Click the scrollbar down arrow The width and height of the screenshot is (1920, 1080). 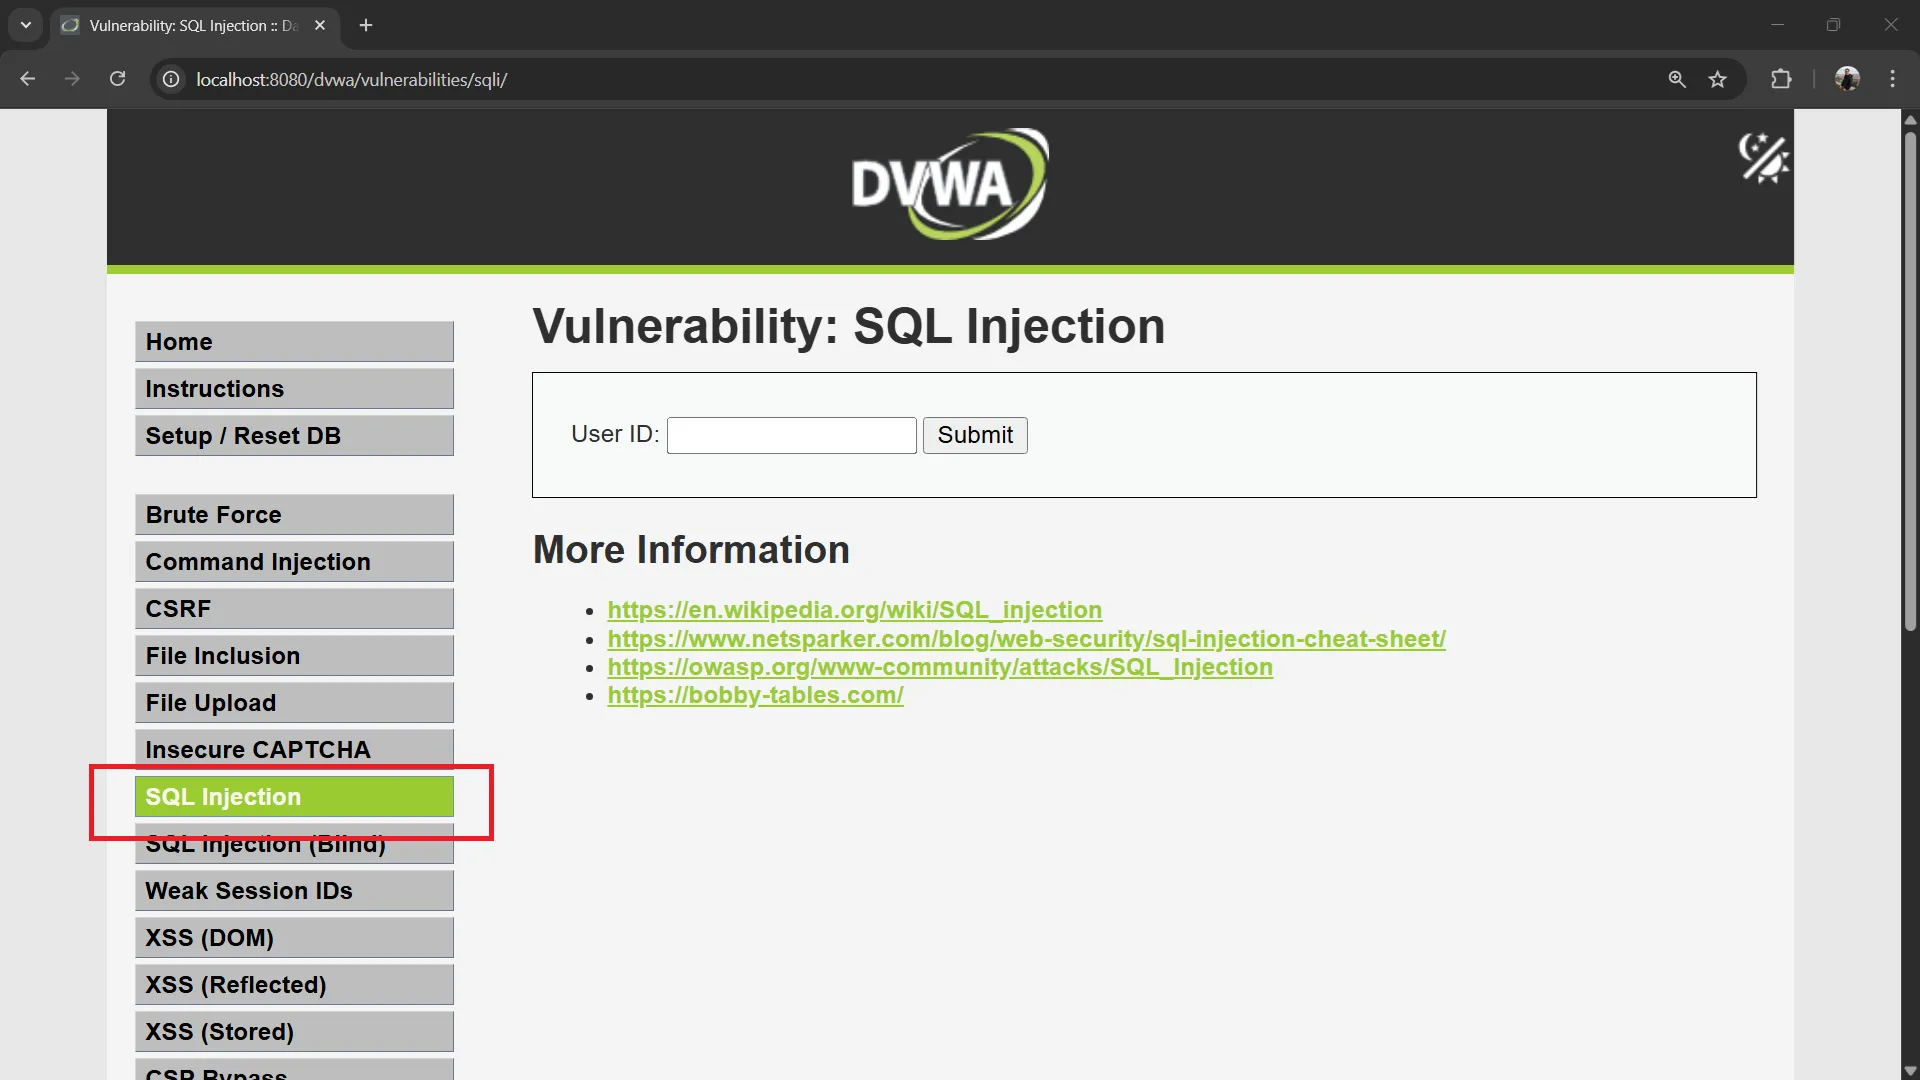click(x=1910, y=1071)
